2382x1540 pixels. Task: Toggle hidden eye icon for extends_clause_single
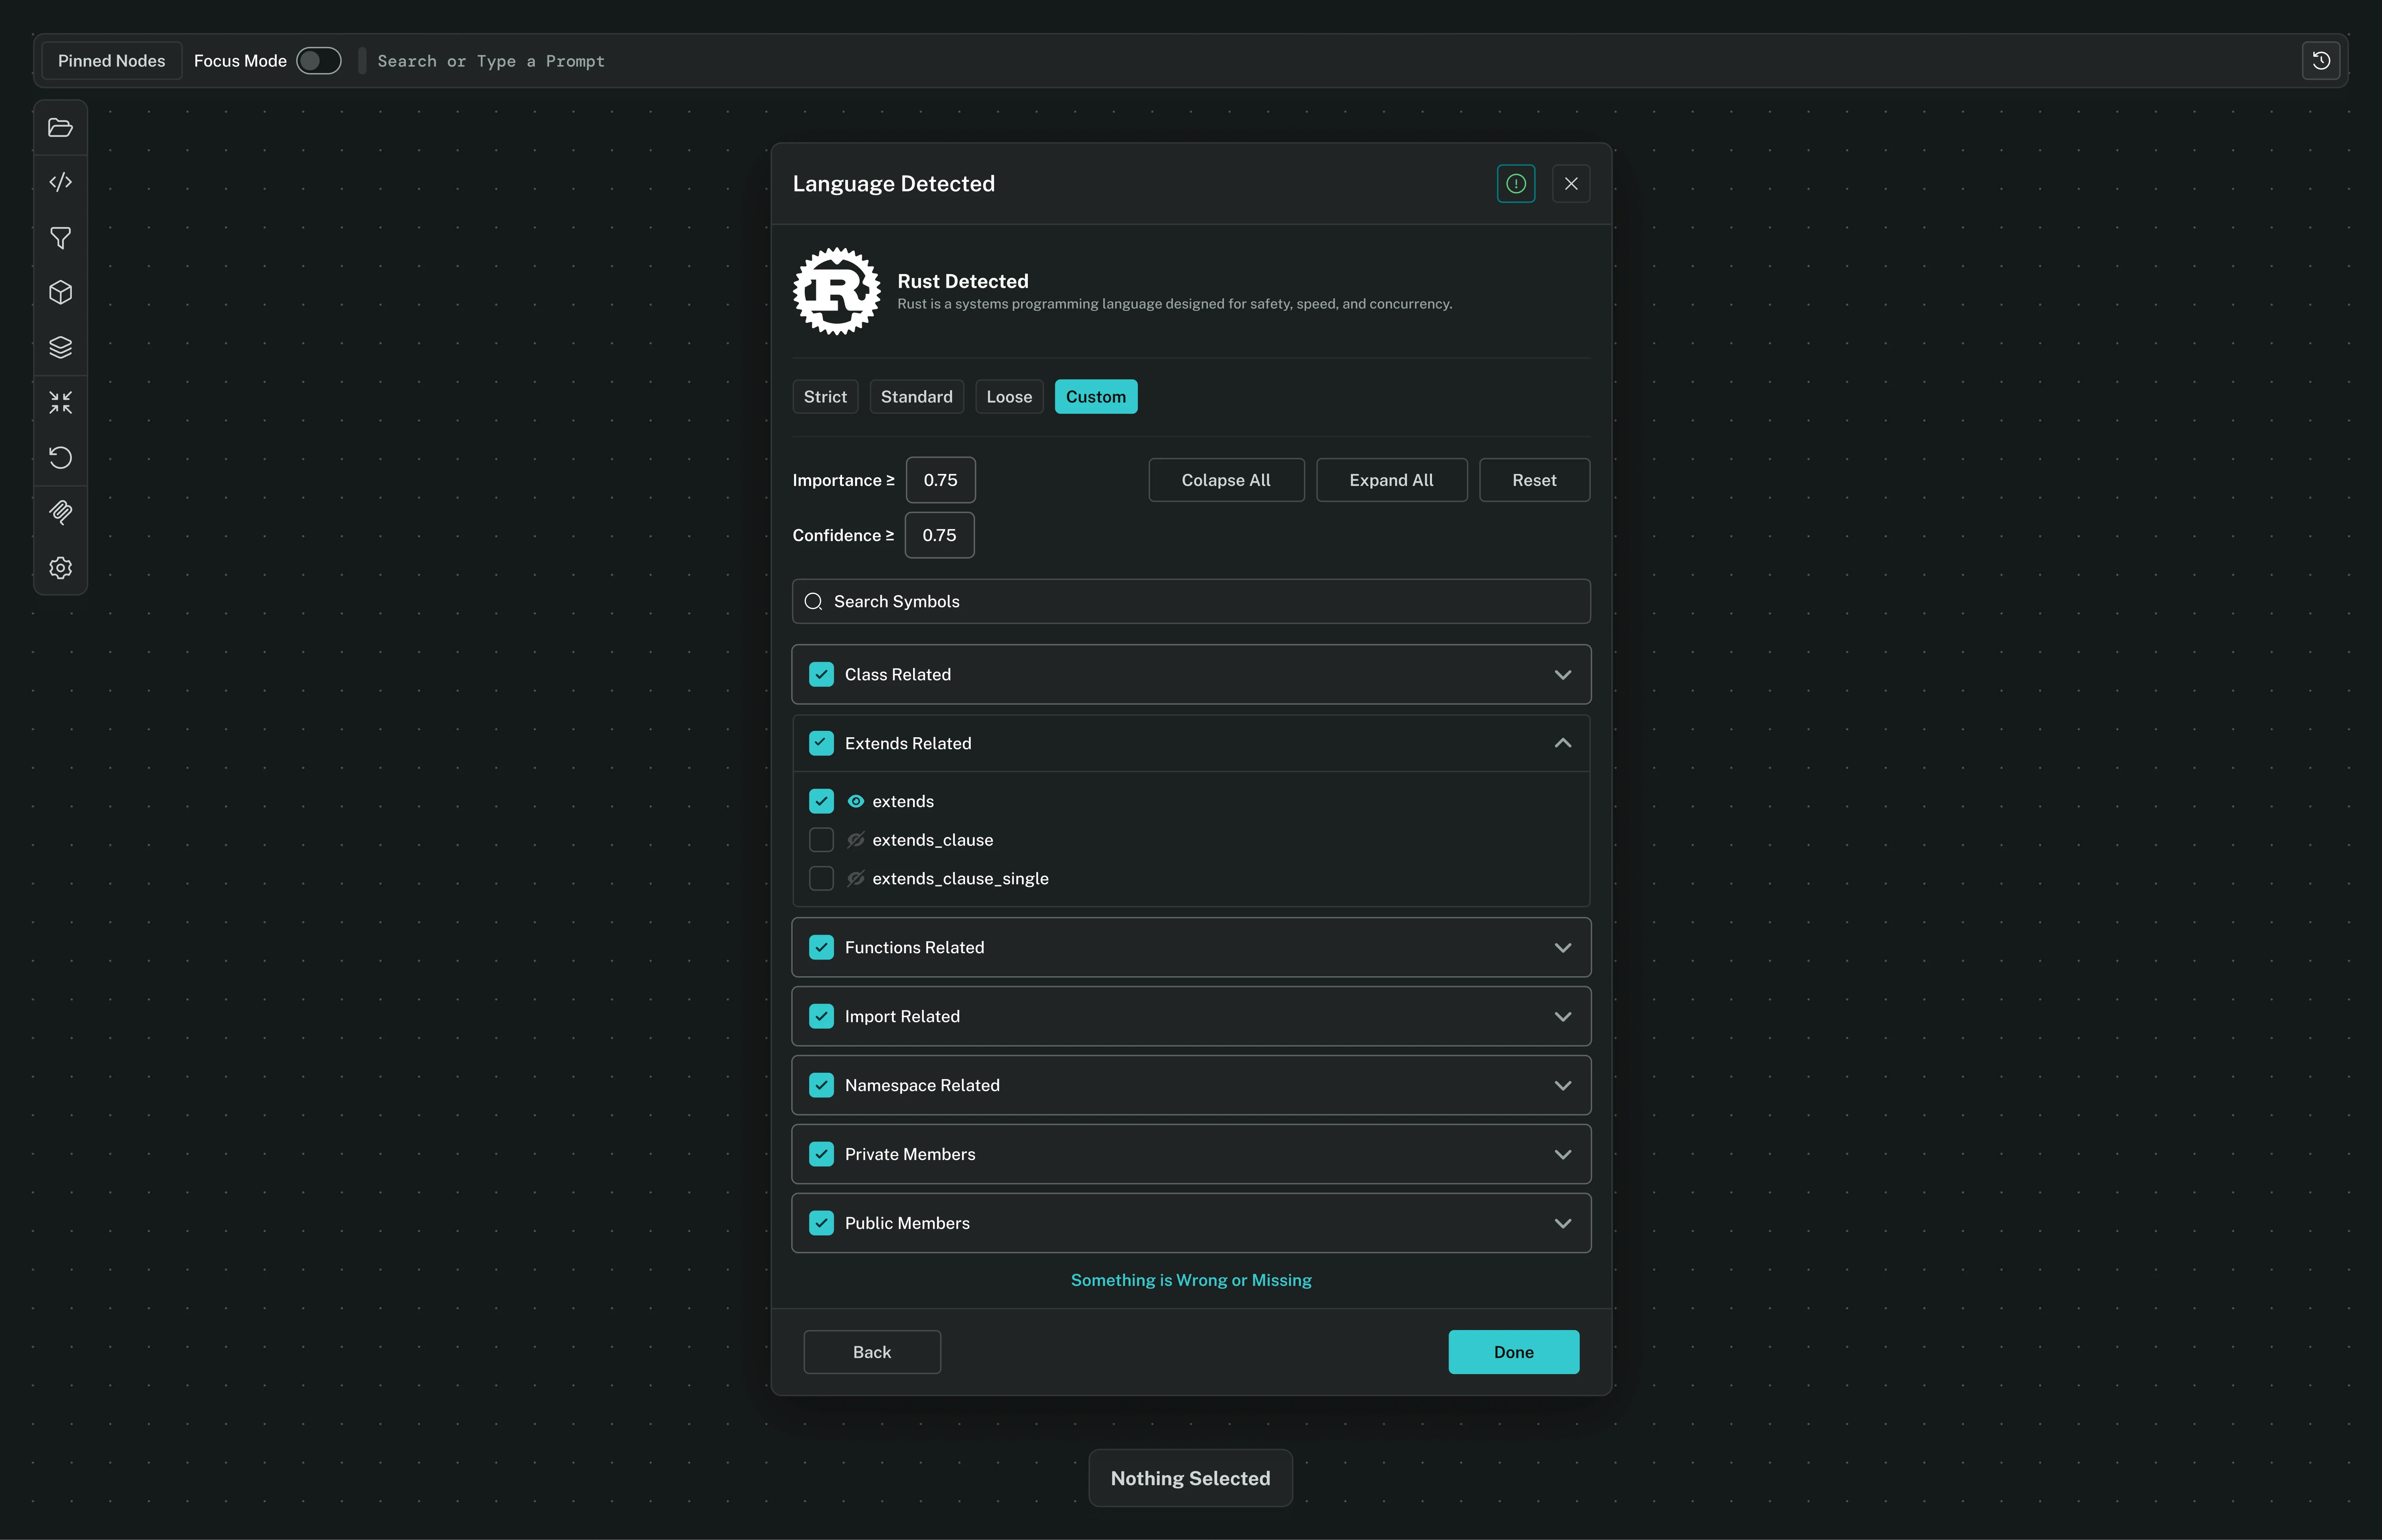(855, 878)
